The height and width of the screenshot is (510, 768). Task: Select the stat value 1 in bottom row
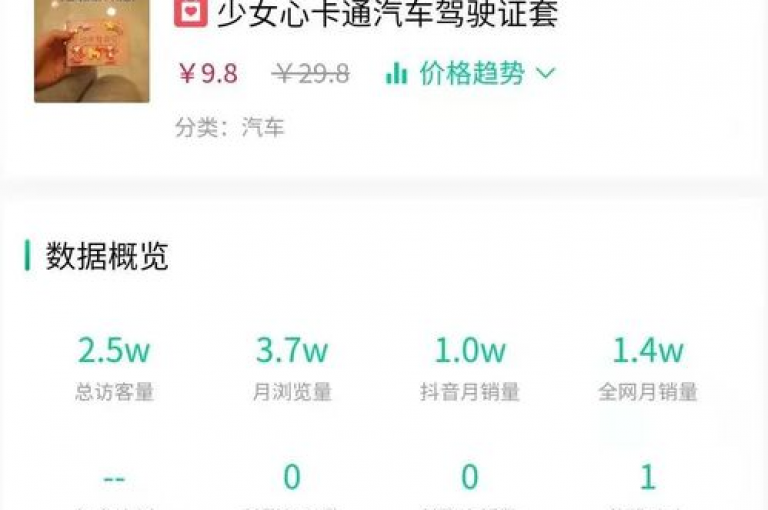(x=648, y=477)
